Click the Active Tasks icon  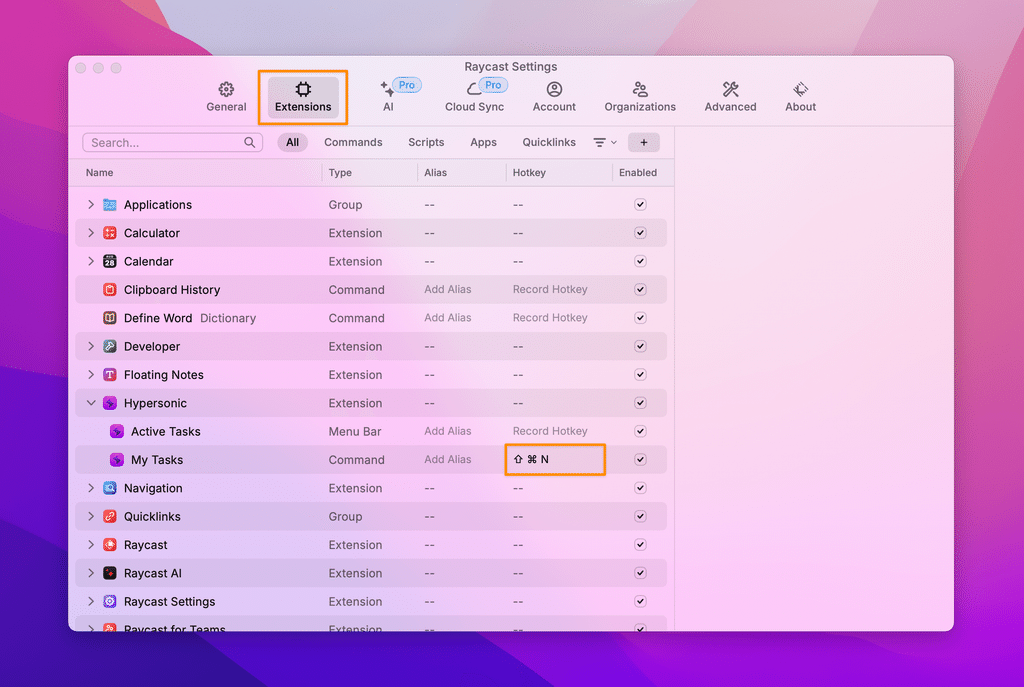pyautogui.click(x=117, y=431)
